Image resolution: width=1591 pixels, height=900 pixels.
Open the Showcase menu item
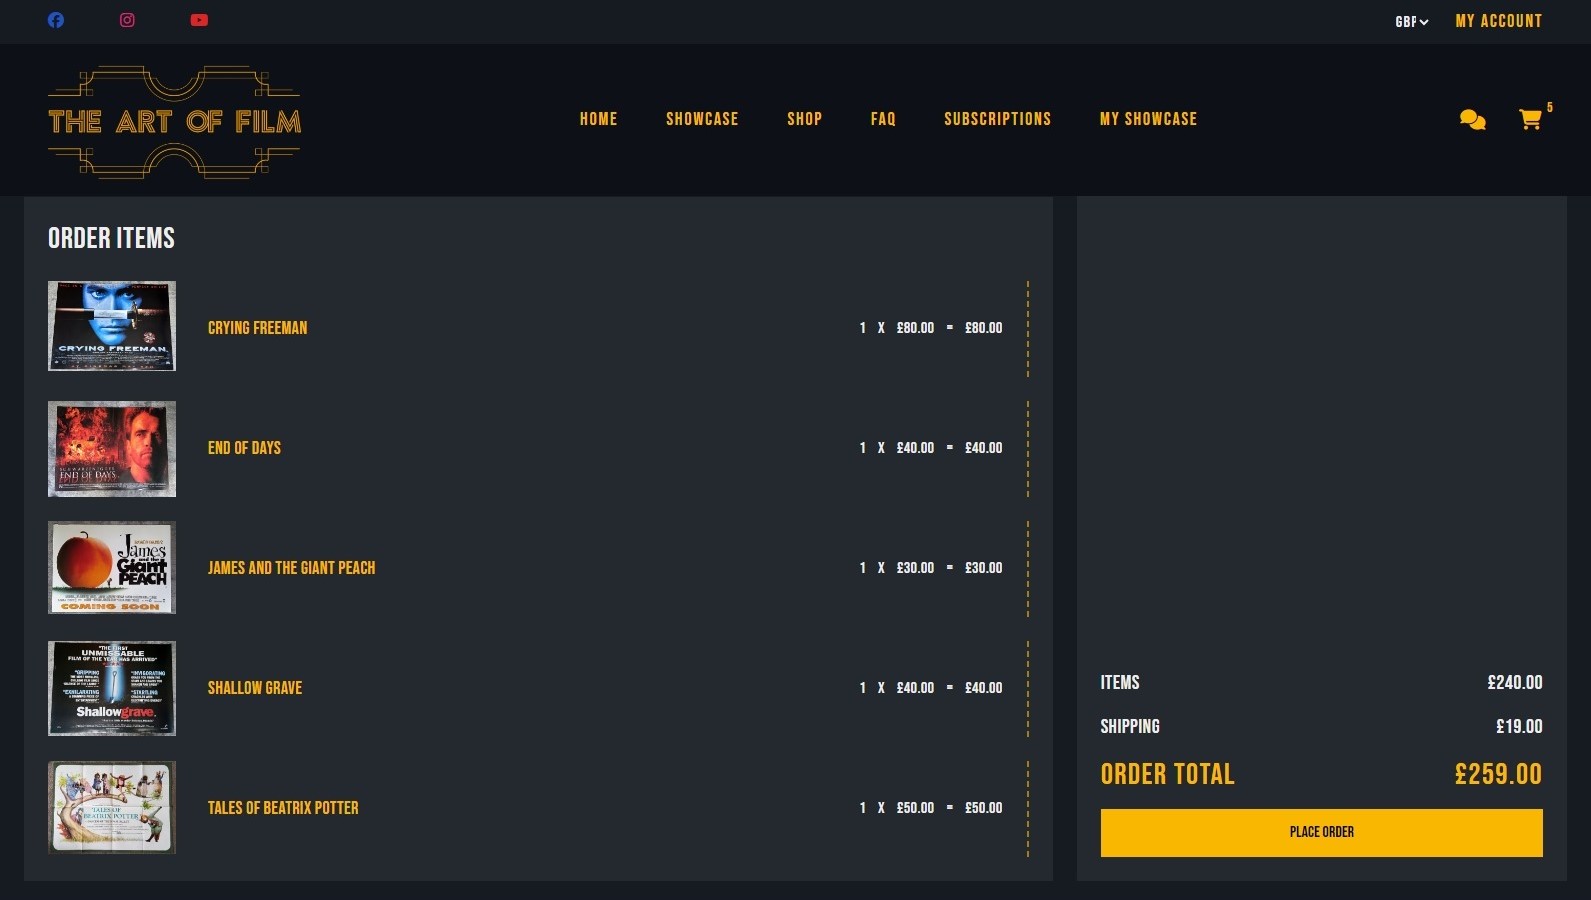click(x=702, y=119)
